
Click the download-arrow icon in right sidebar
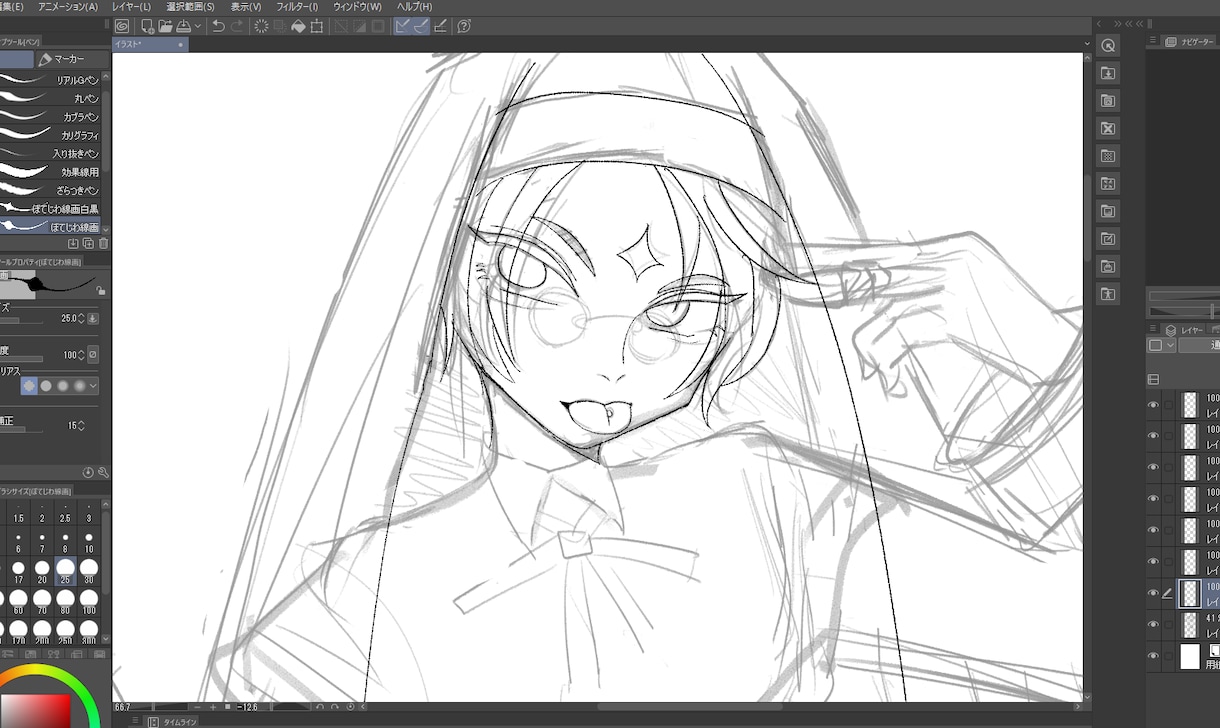pos(1108,73)
